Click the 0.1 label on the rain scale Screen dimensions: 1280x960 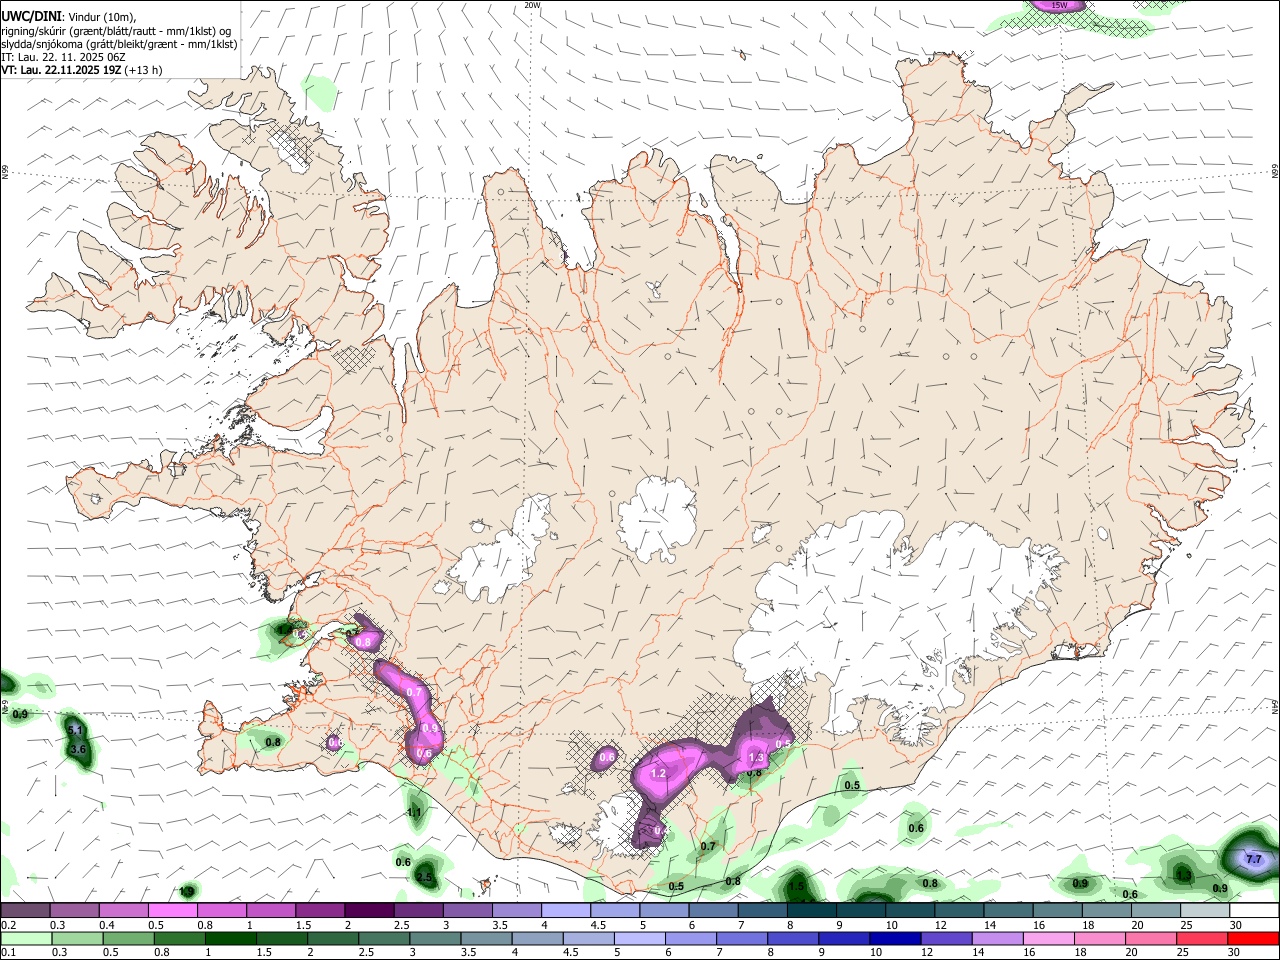[9, 952]
